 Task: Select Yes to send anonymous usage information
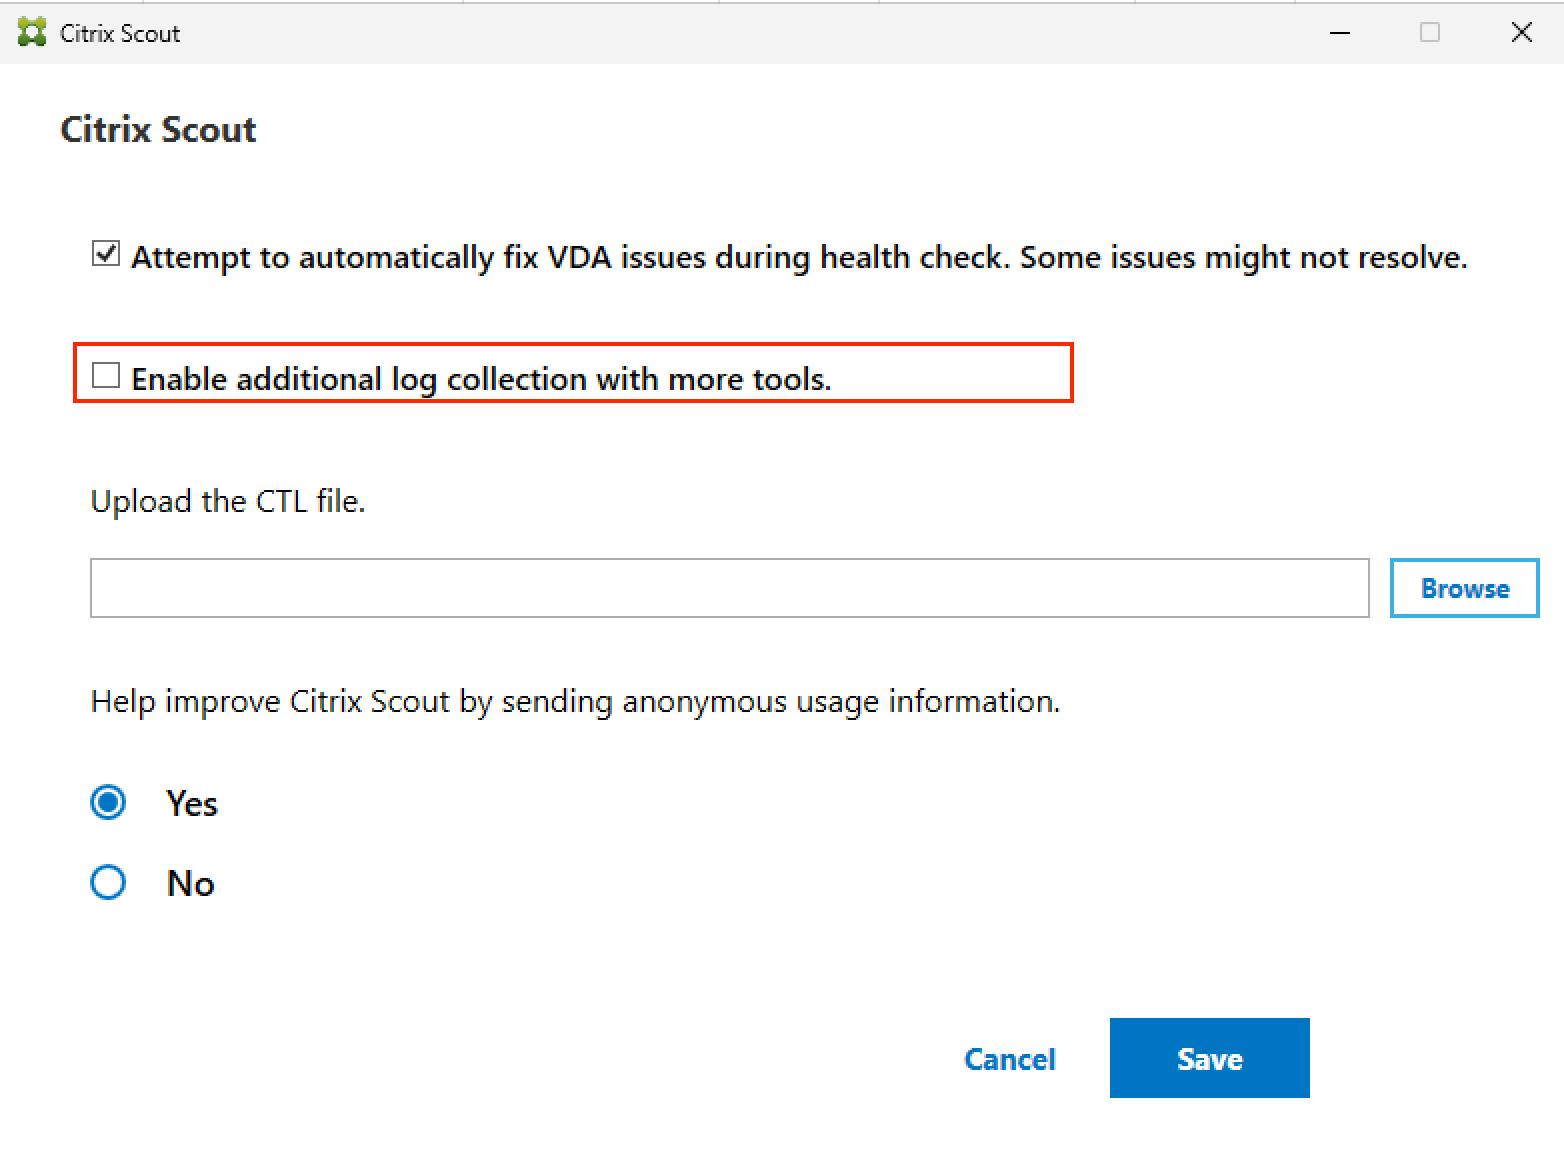tap(107, 802)
